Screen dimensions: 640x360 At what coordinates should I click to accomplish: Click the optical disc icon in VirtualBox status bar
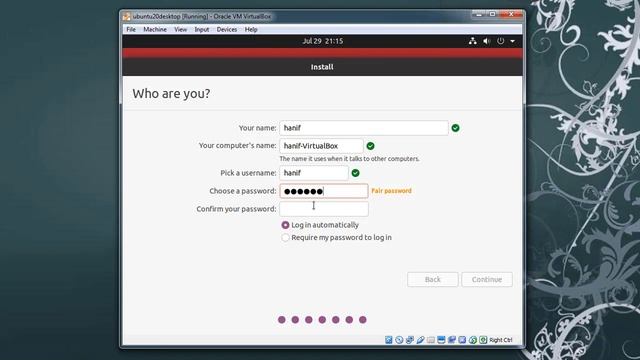(399, 340)
